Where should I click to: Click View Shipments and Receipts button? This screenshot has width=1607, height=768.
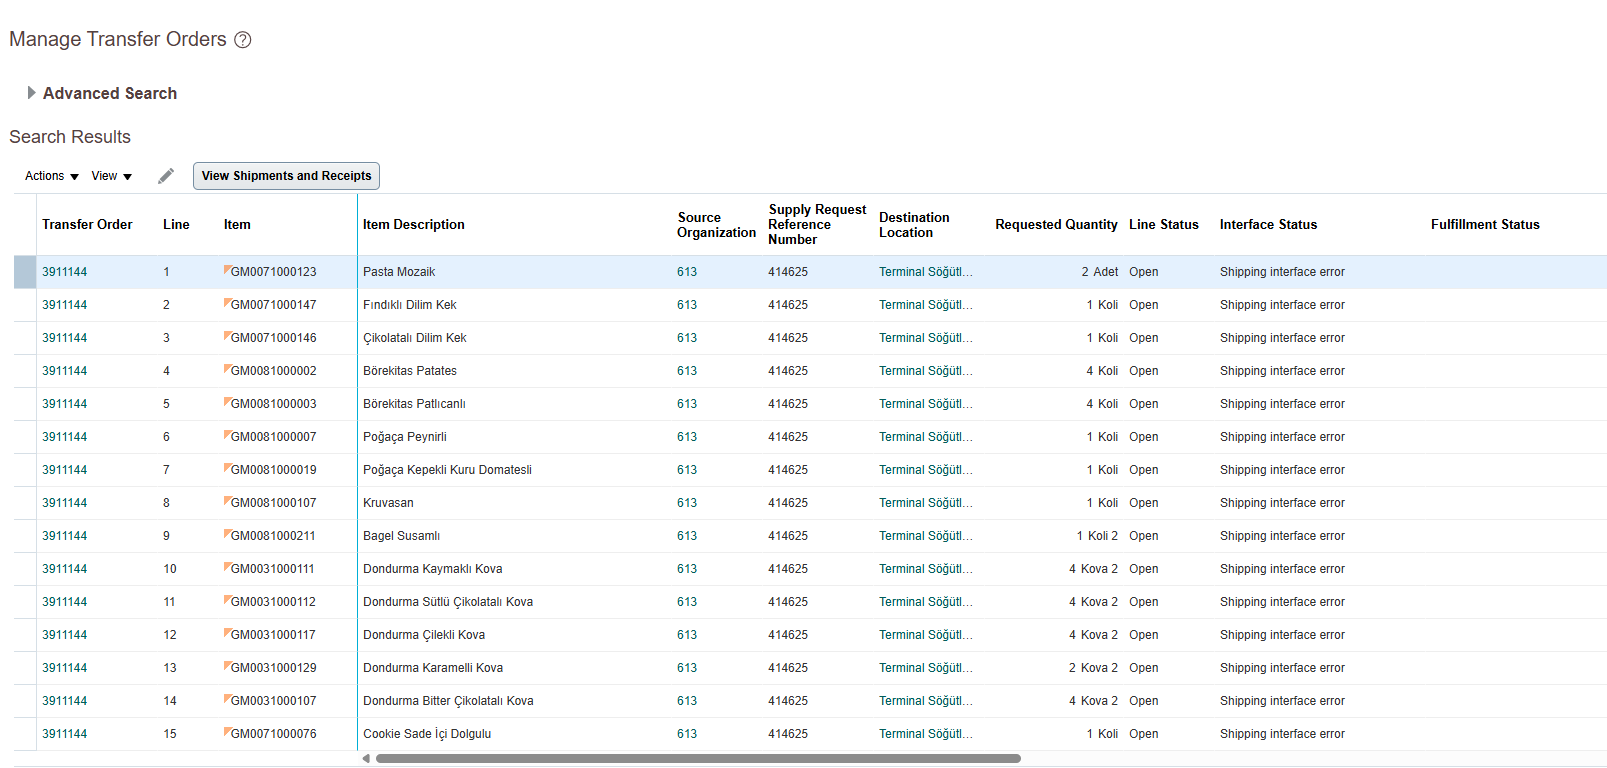coord(286,176)
